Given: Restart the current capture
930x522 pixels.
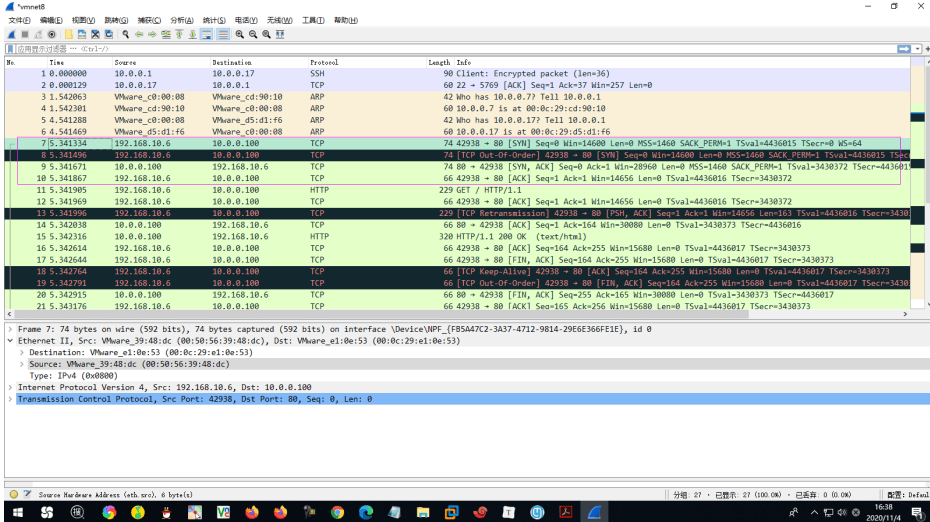Looking at the screenshot, I should [x=39, y=34].
